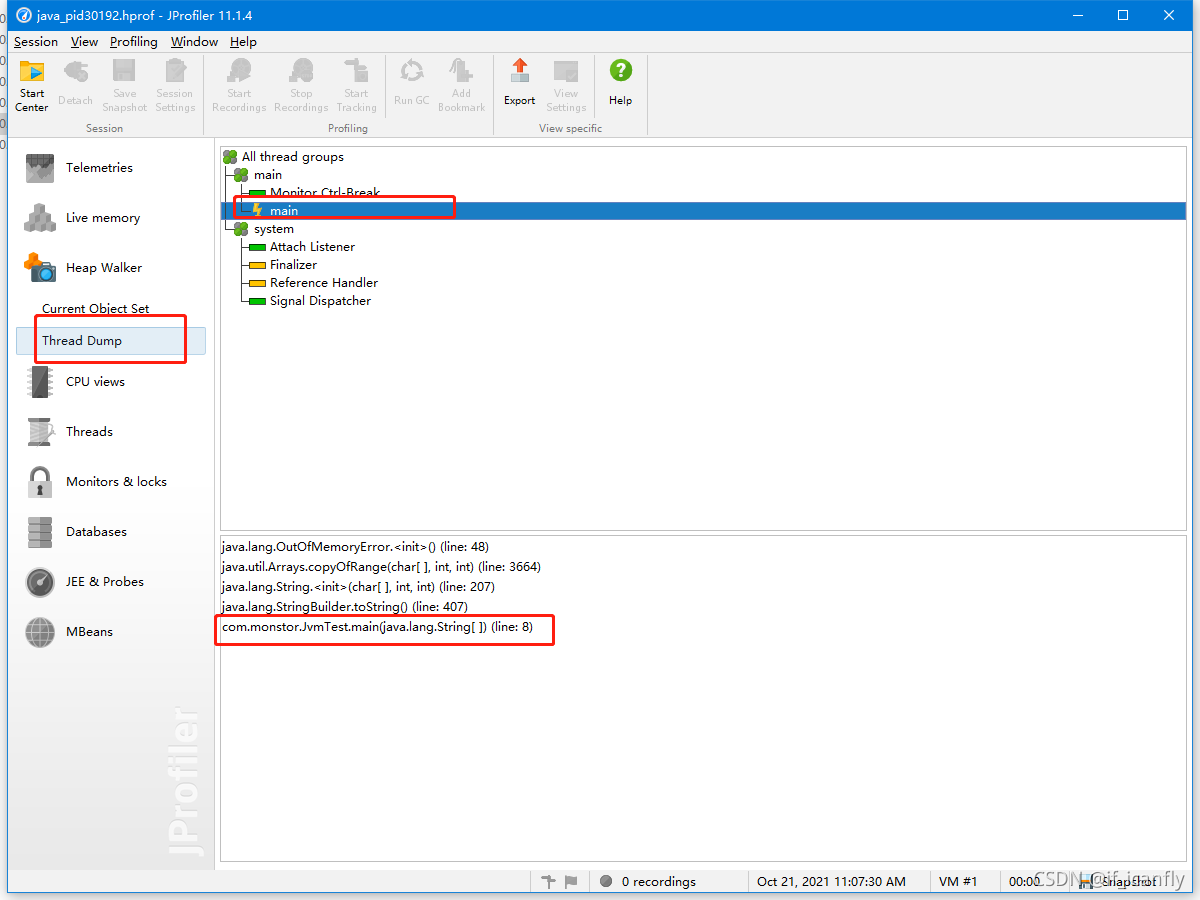Viewport: 1200px width, 900px height.
Task: Open the Monitors & locks padlock icon
Action: coord(40,482)
